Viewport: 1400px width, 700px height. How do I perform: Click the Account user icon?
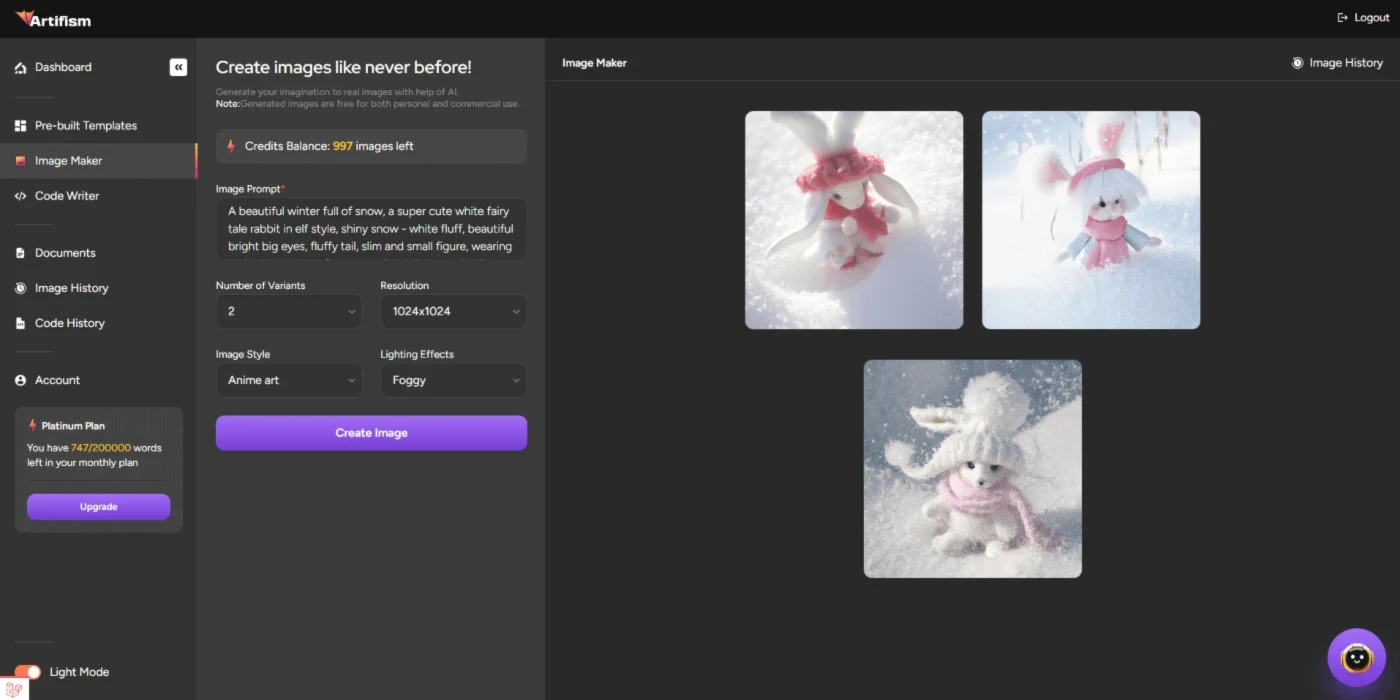20,380
